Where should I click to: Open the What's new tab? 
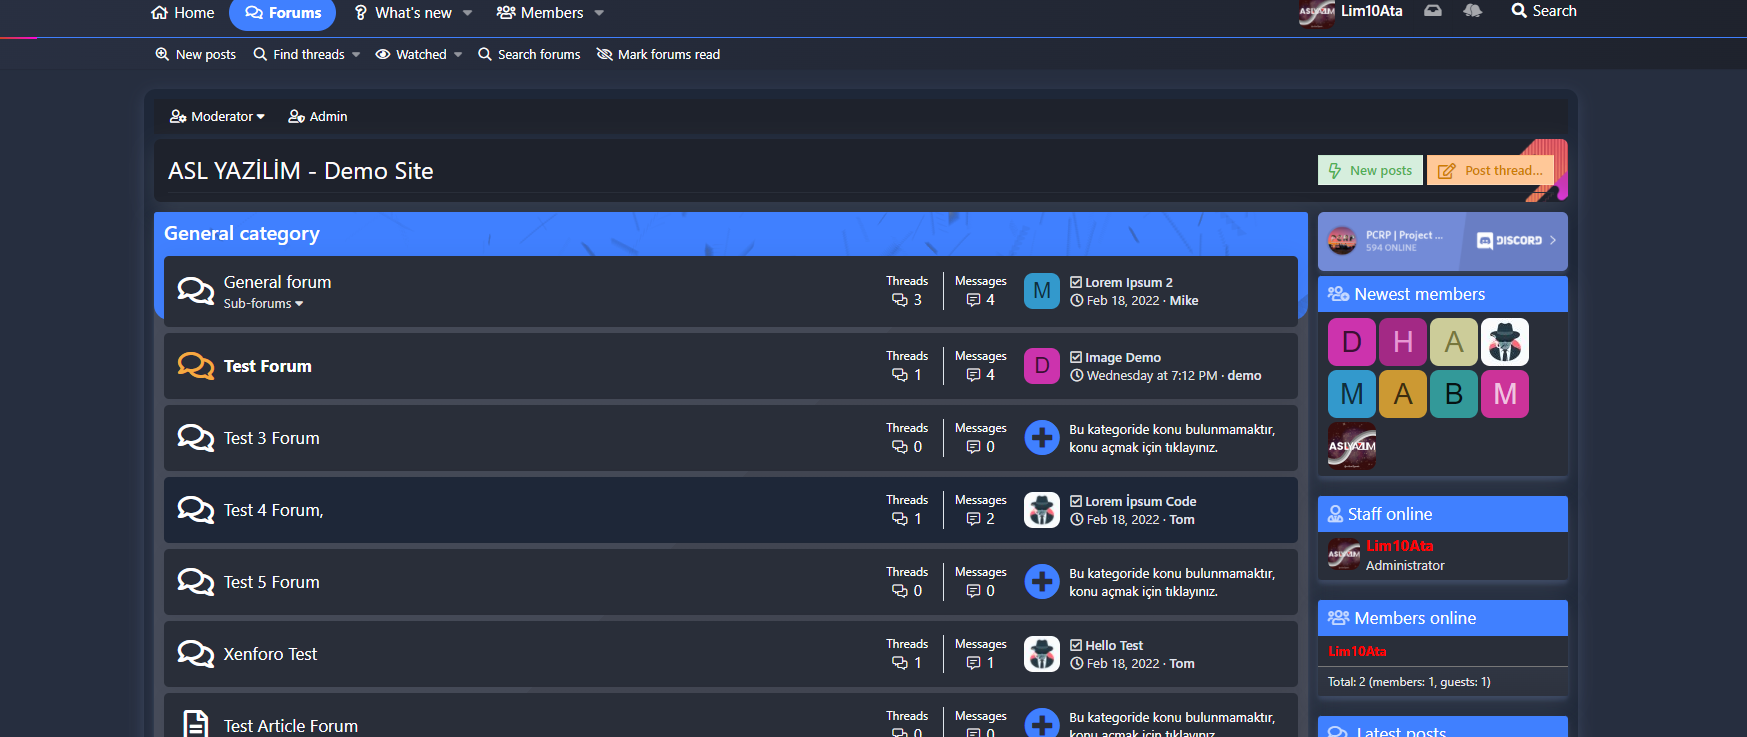click(403, 13)
